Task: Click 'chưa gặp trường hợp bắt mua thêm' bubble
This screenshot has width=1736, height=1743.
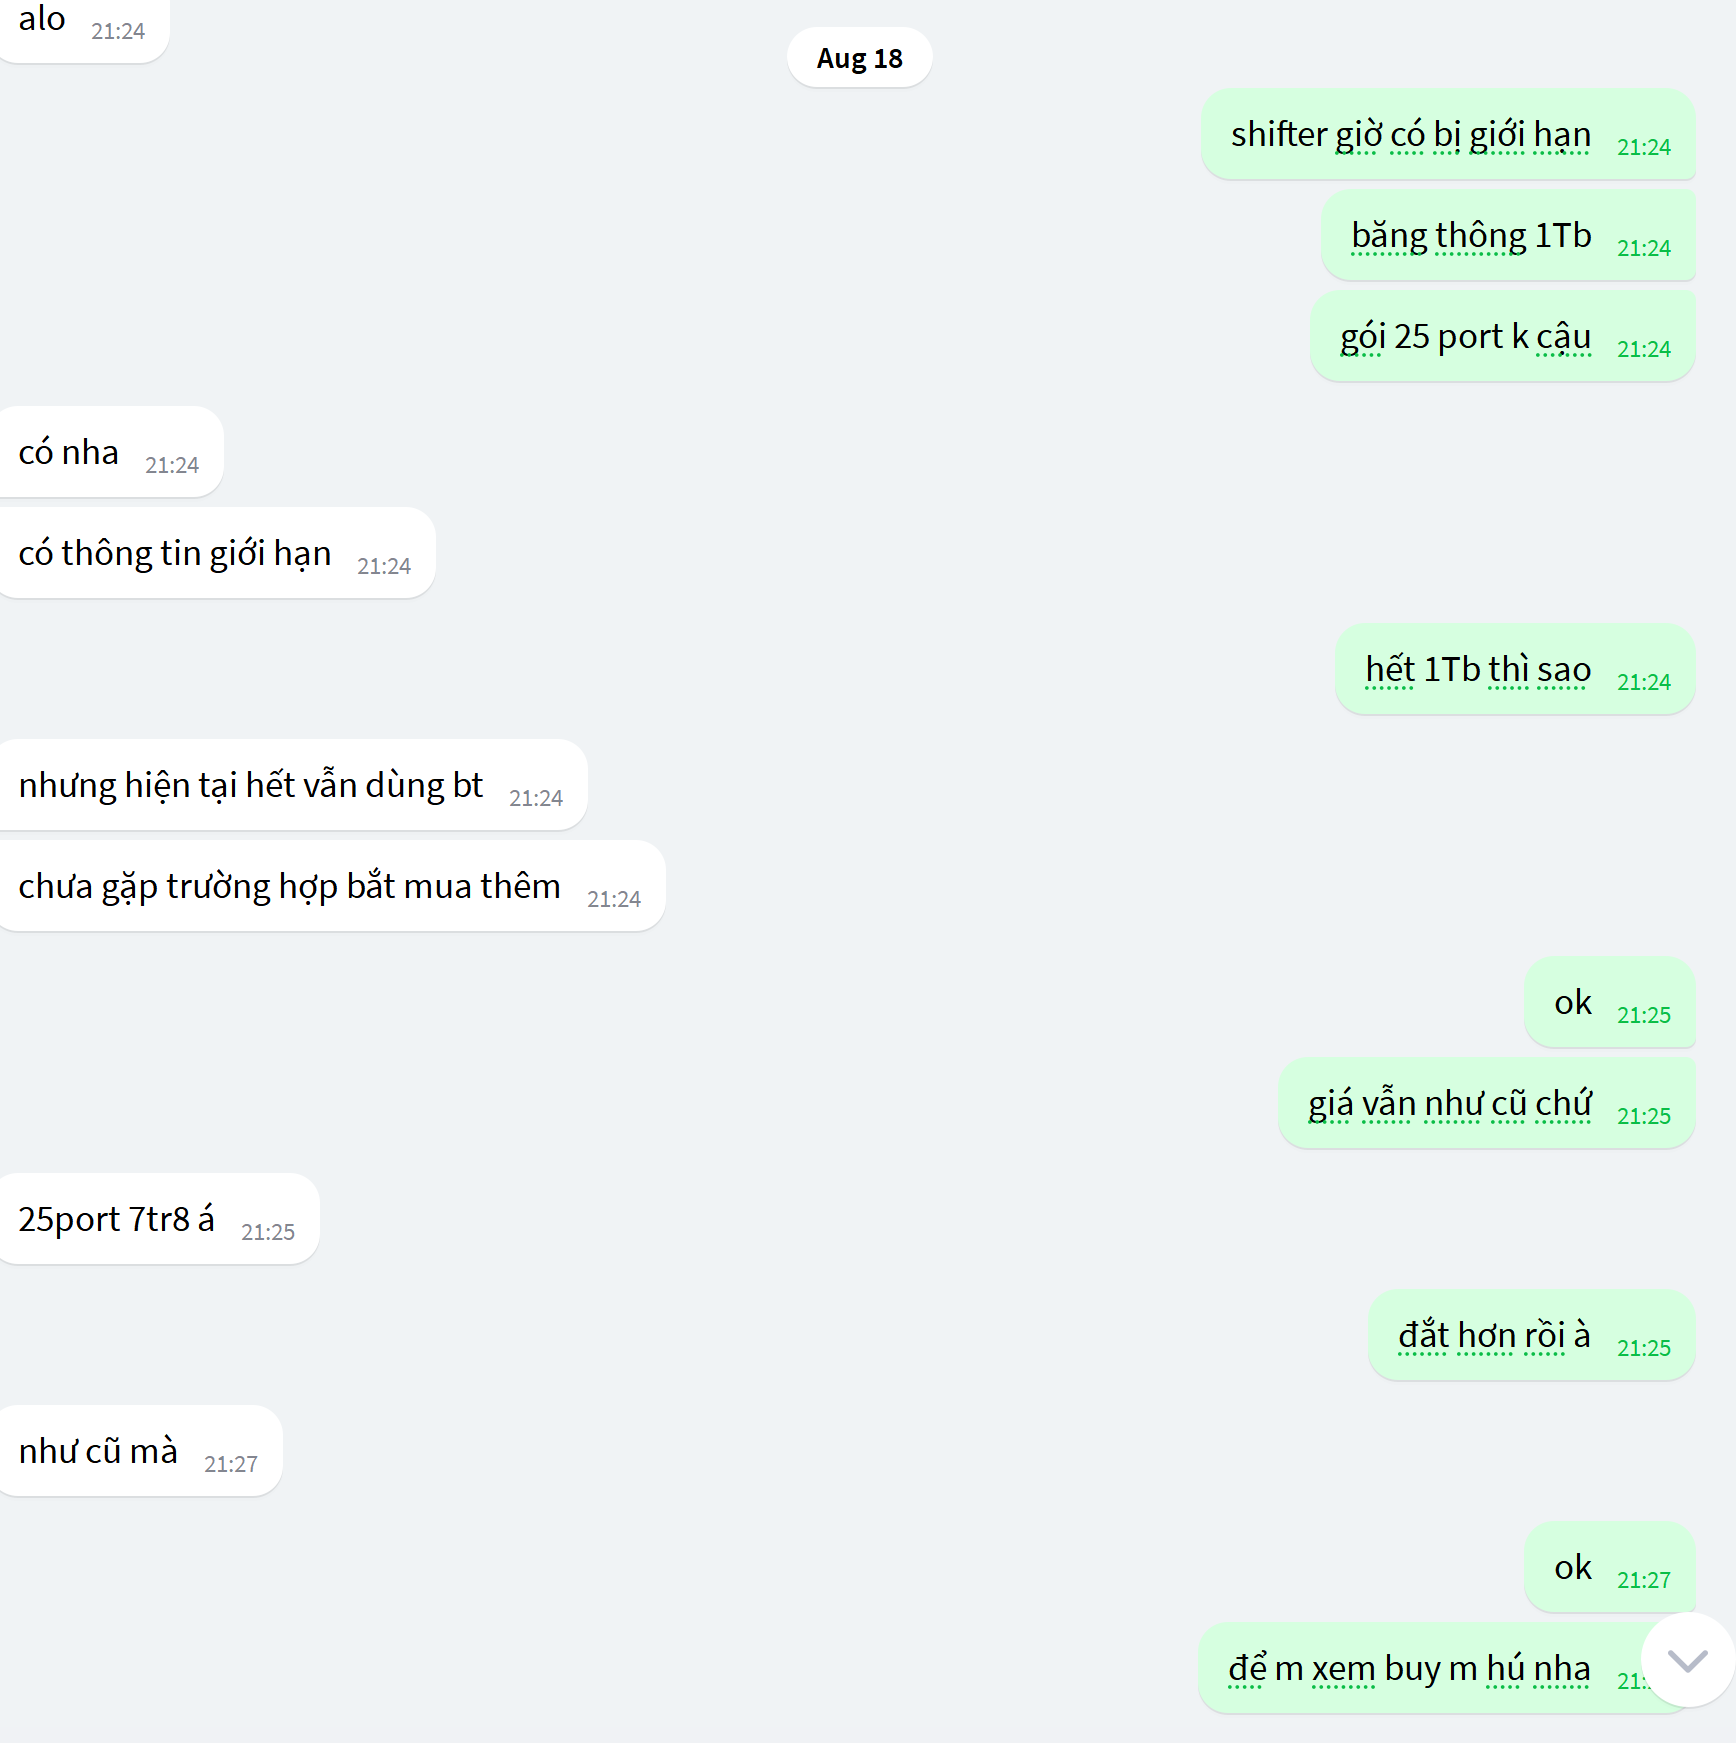Action: point(330,886)
